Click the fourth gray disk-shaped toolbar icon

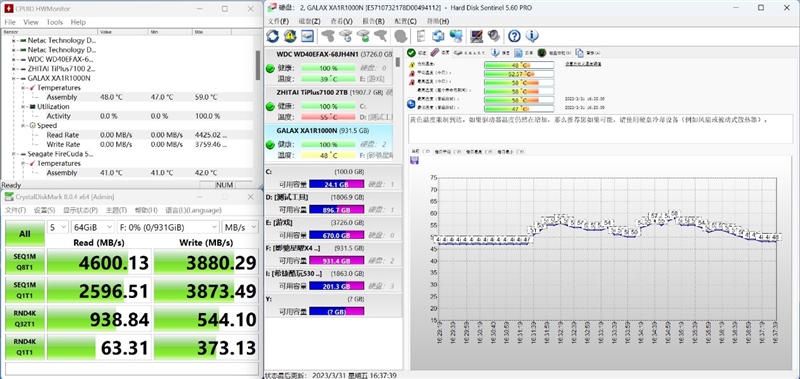[381, 36]
